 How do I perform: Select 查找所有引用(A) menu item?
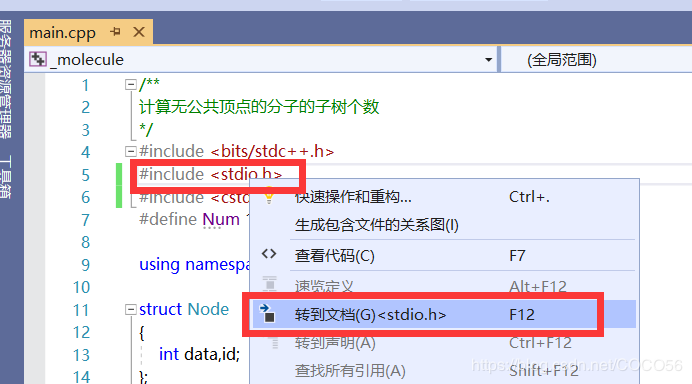pos(445,371)
